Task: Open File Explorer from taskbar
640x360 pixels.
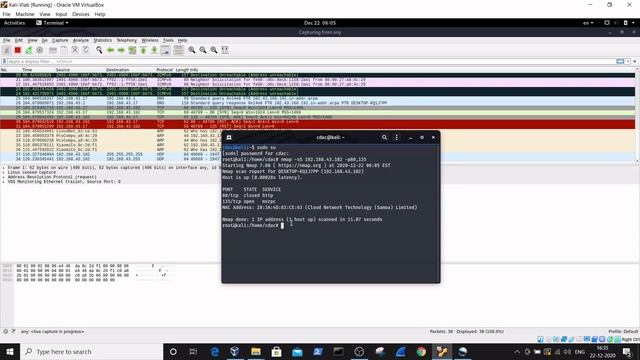Action: coord(256,351)
